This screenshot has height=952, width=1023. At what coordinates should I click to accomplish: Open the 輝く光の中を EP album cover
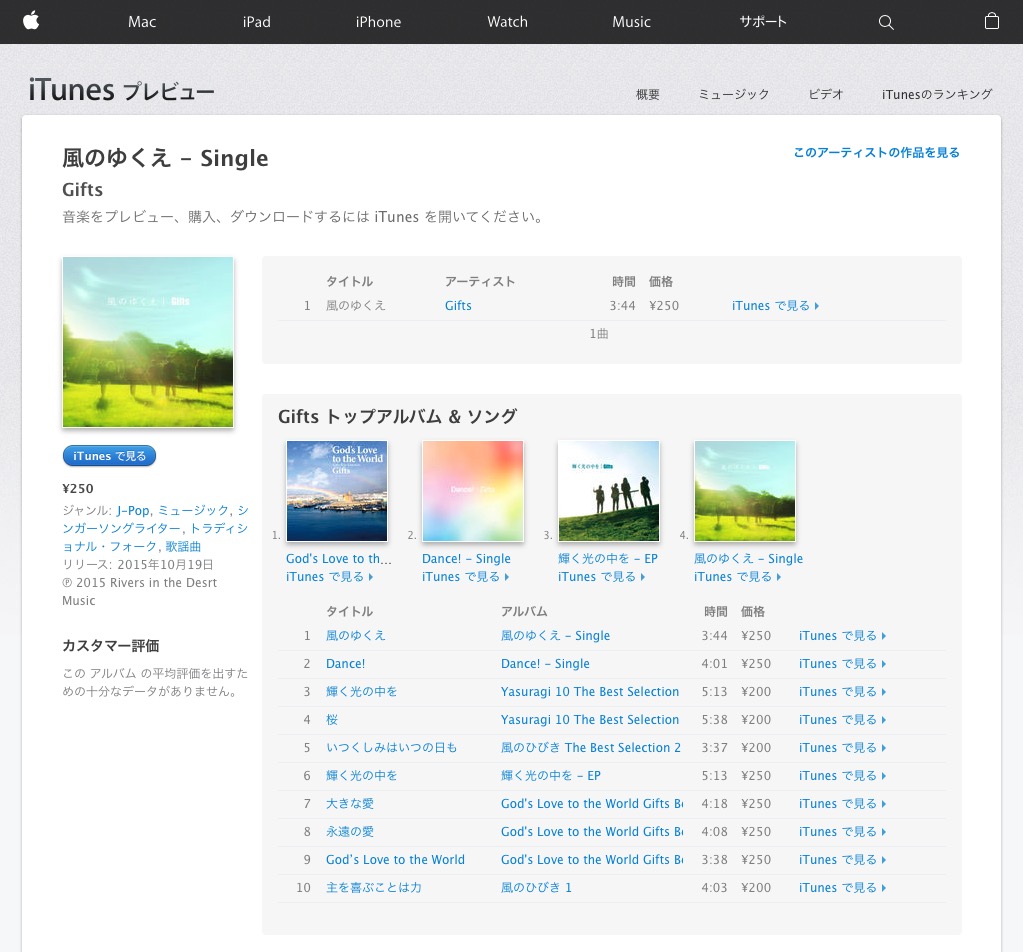click(x=609, y=491)
